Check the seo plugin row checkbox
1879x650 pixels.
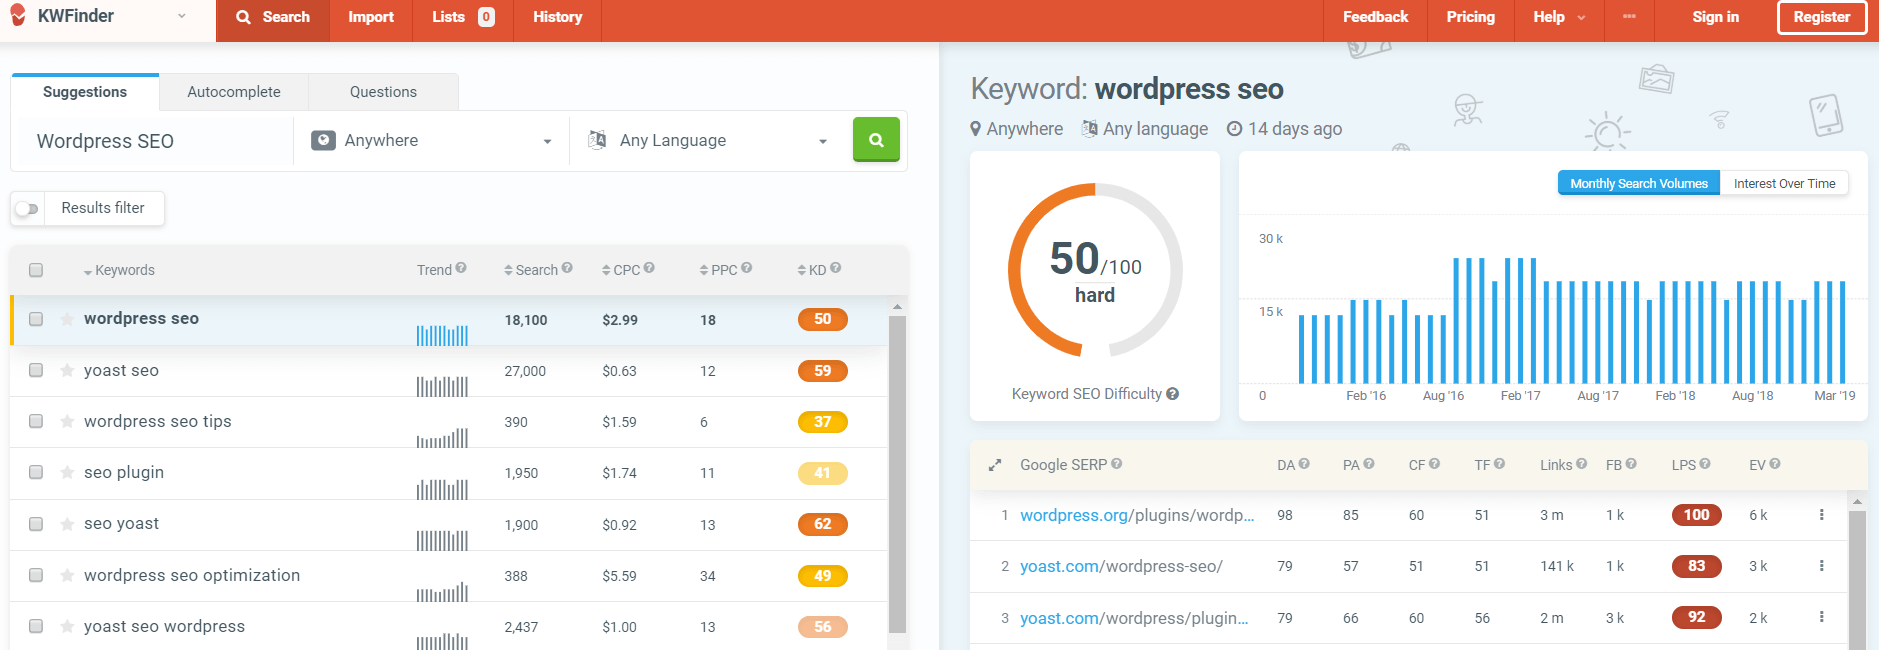coord(36,472)
